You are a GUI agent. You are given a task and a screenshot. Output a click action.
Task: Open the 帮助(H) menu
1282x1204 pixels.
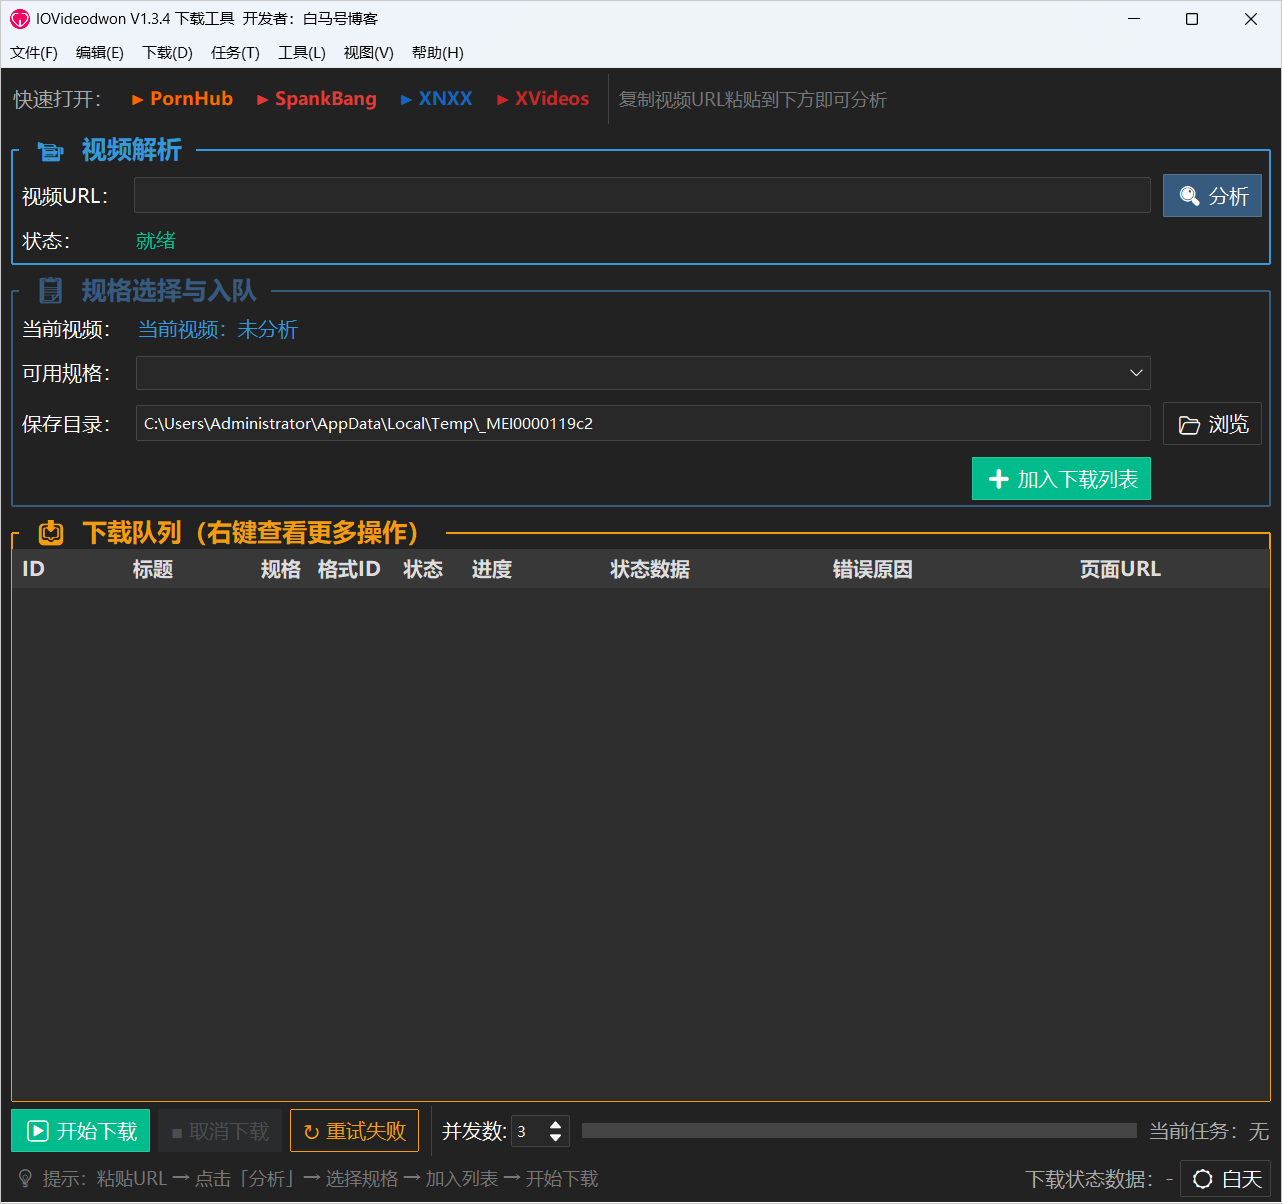coord(438,53)
